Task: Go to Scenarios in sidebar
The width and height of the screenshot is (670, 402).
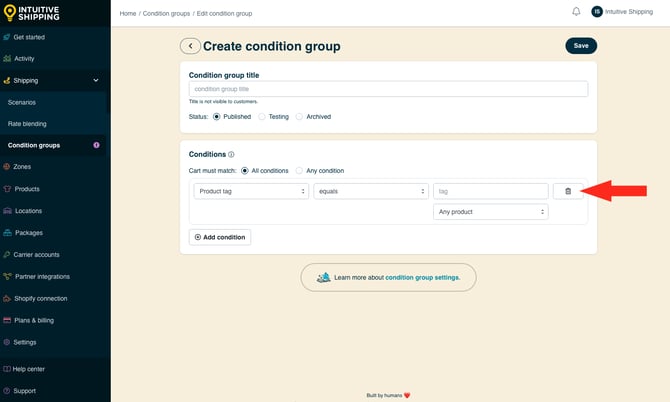Action: click(x=22, y=103)
